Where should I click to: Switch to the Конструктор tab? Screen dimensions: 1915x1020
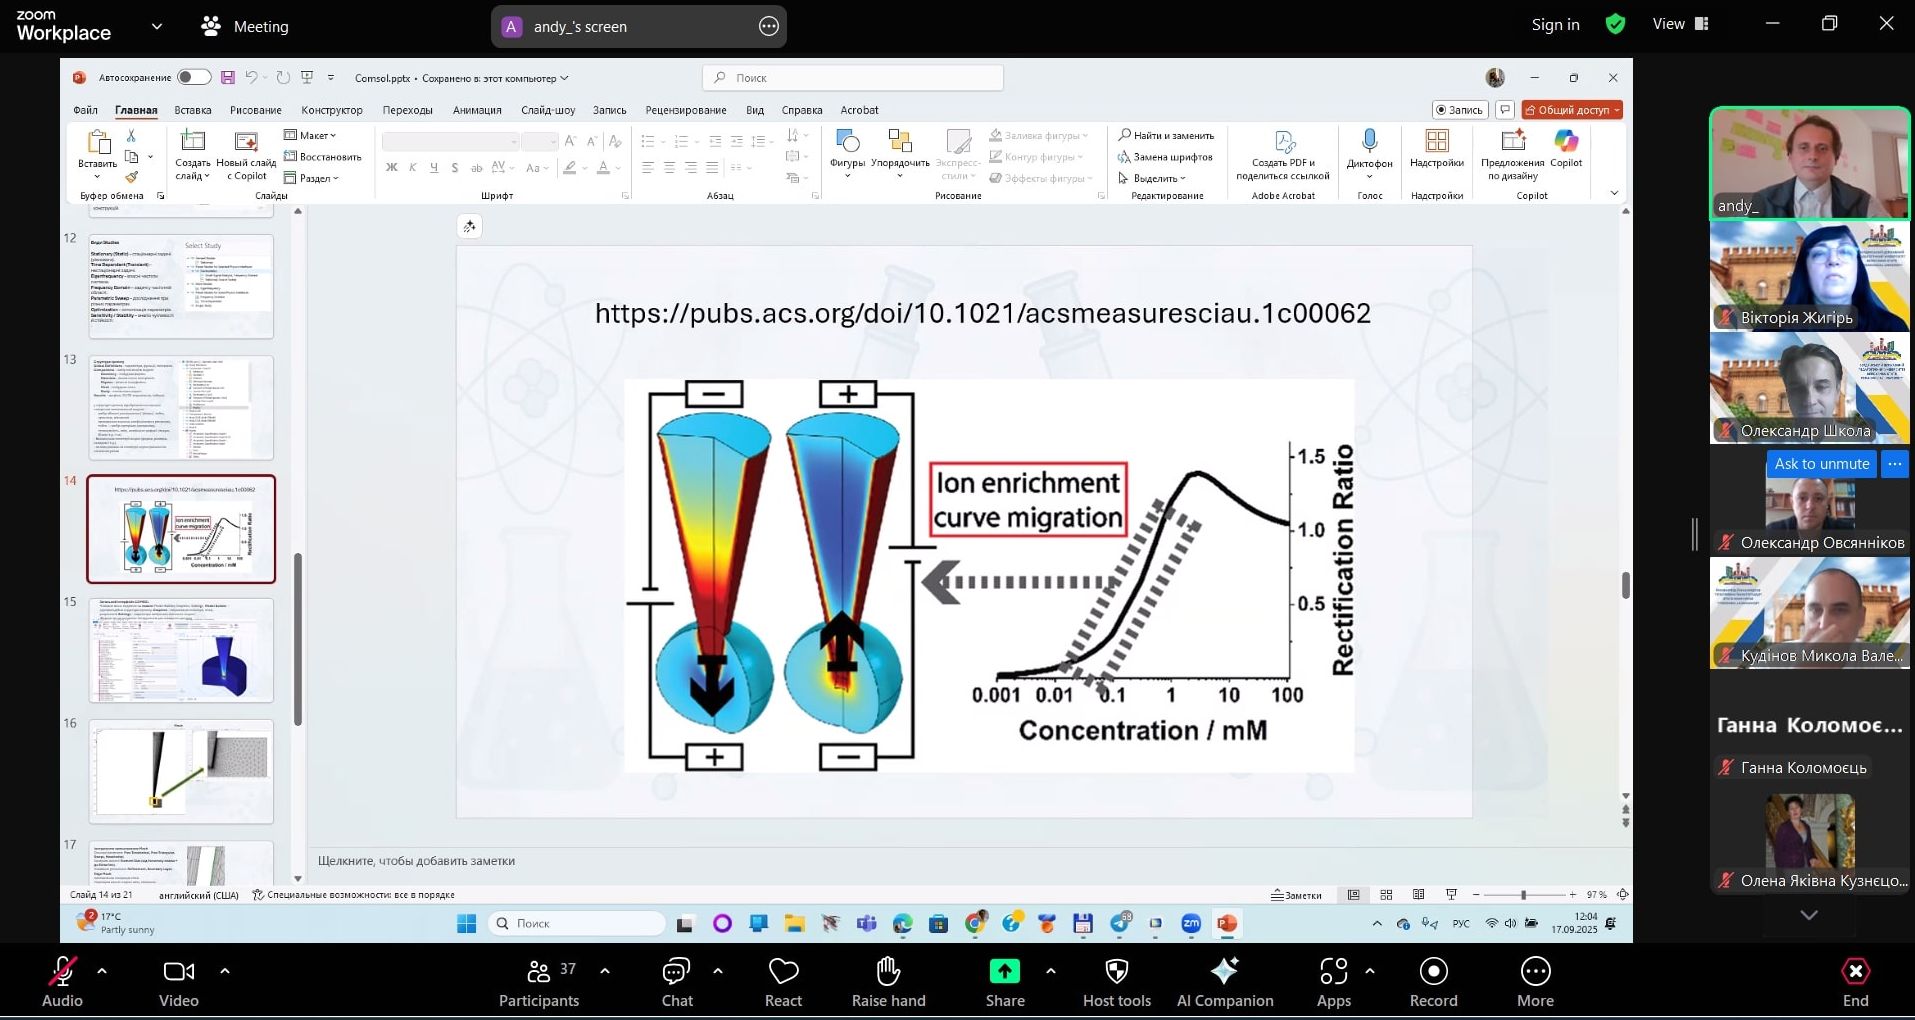click(332, 110)
